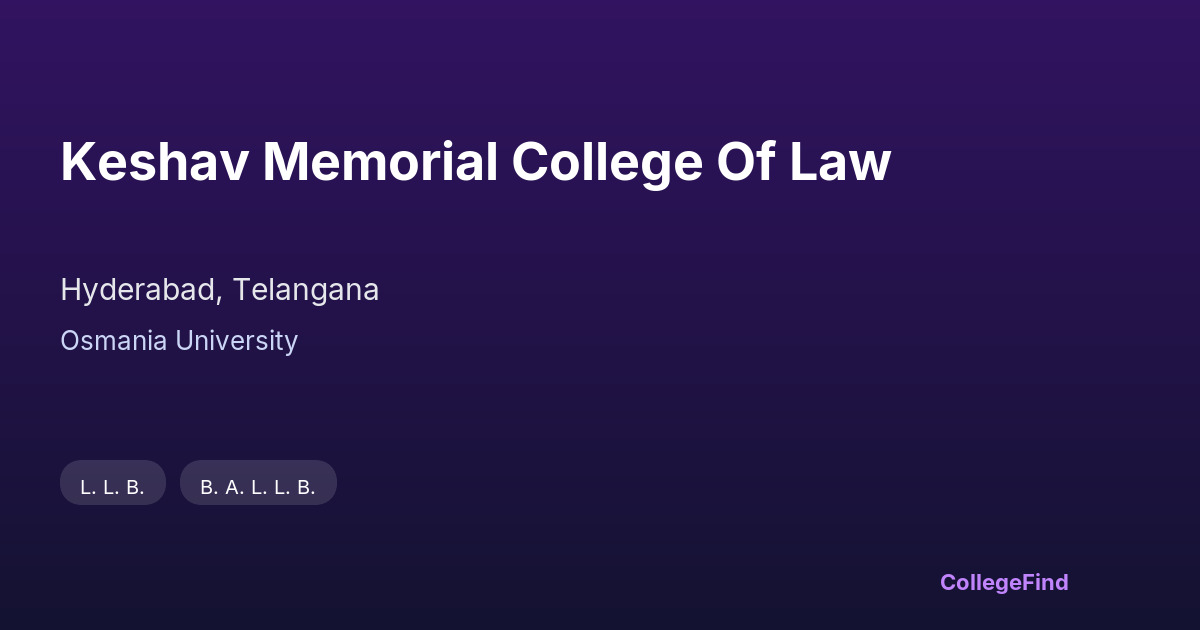This screenshot has height=630, width=1200.
Task: Select the B. A. L. L. B. course tag
Action: pyautogui.click(x=258, y=483)
